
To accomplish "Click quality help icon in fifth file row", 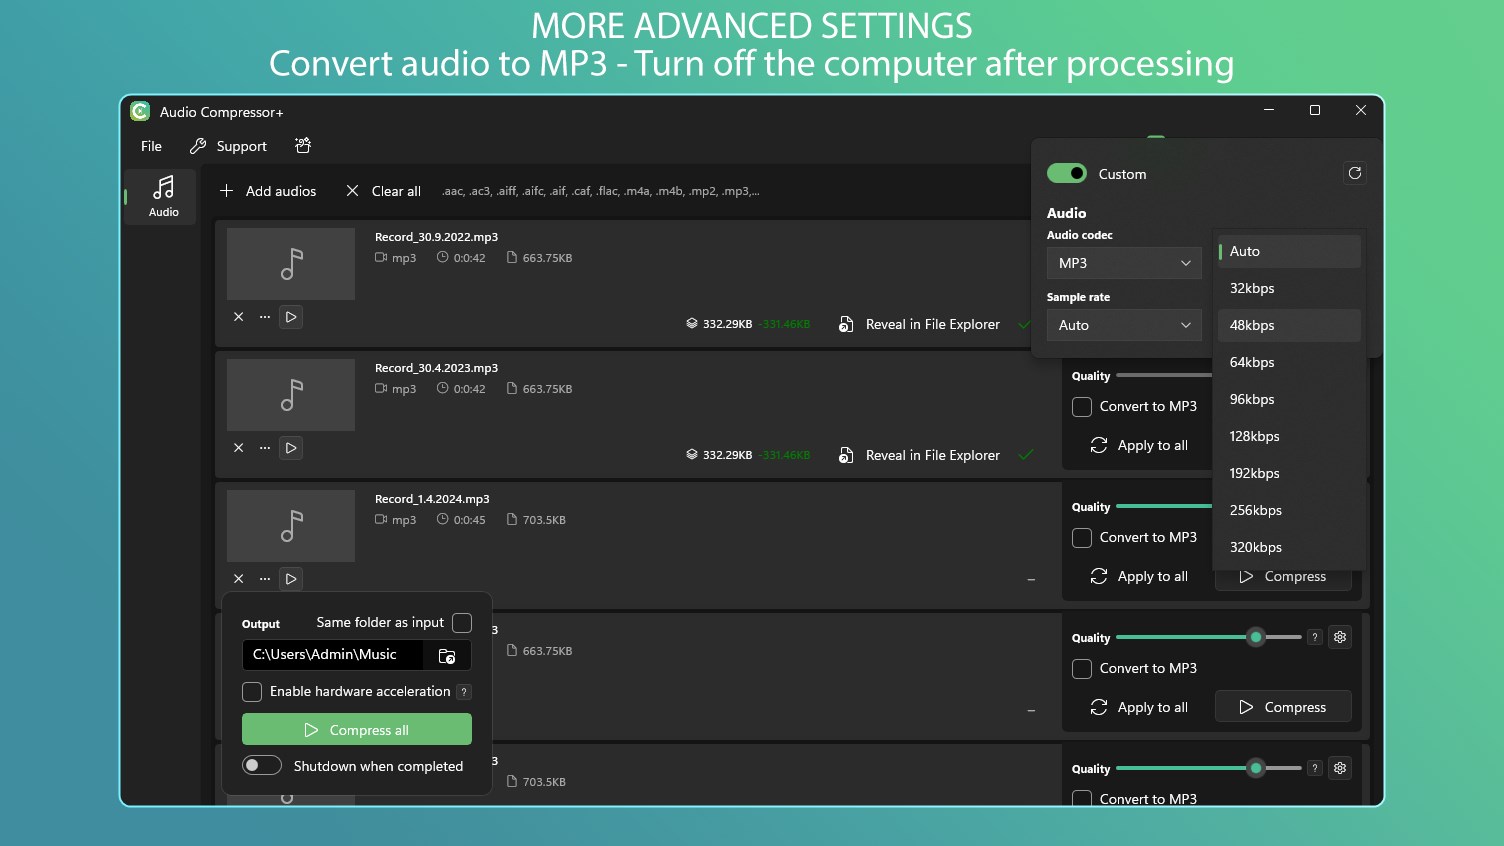I will (x=1315, y=768).
